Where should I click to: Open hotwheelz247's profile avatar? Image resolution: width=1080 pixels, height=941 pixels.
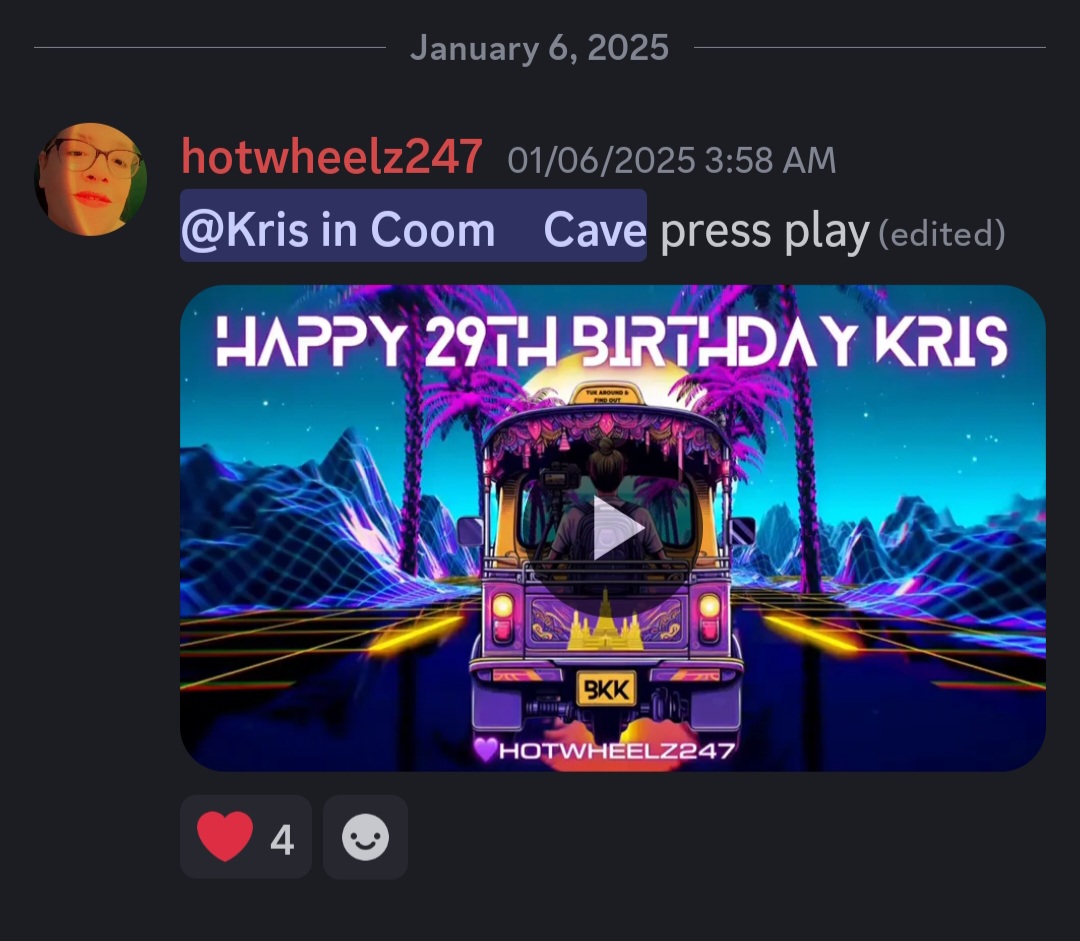90,179
